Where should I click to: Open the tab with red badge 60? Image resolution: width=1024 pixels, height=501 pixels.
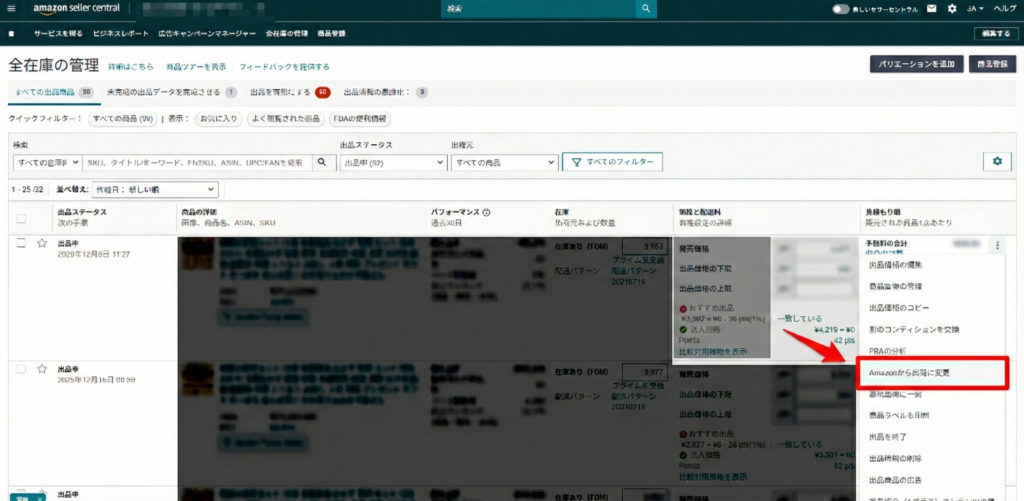[x=290, y=92]
